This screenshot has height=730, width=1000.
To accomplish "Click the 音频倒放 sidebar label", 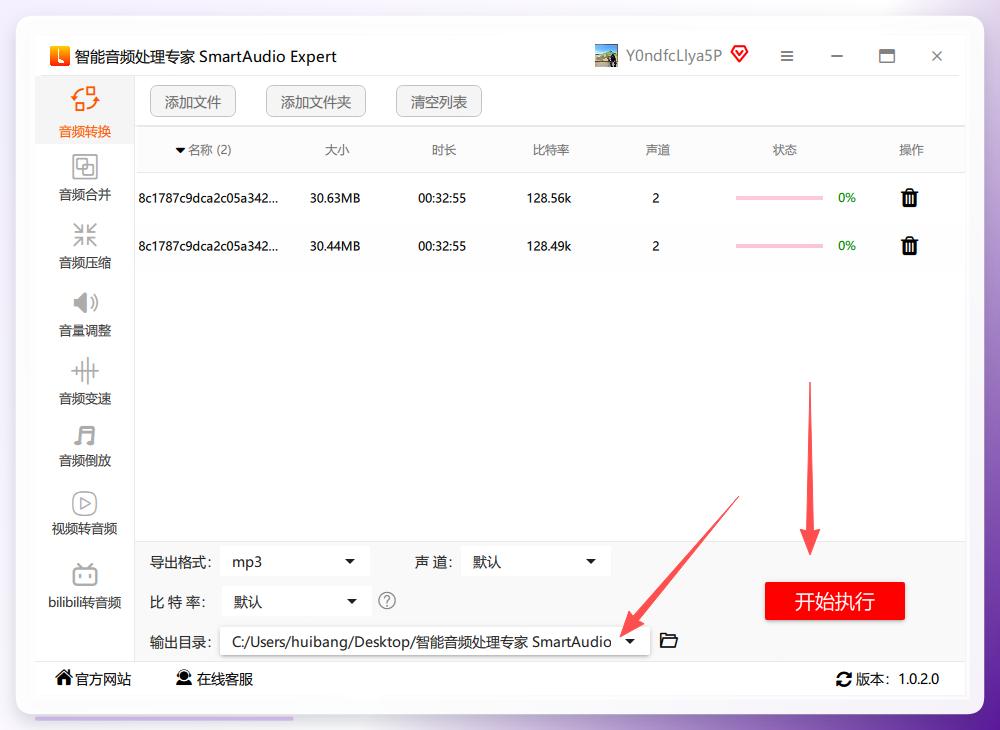I will point(85,460).
